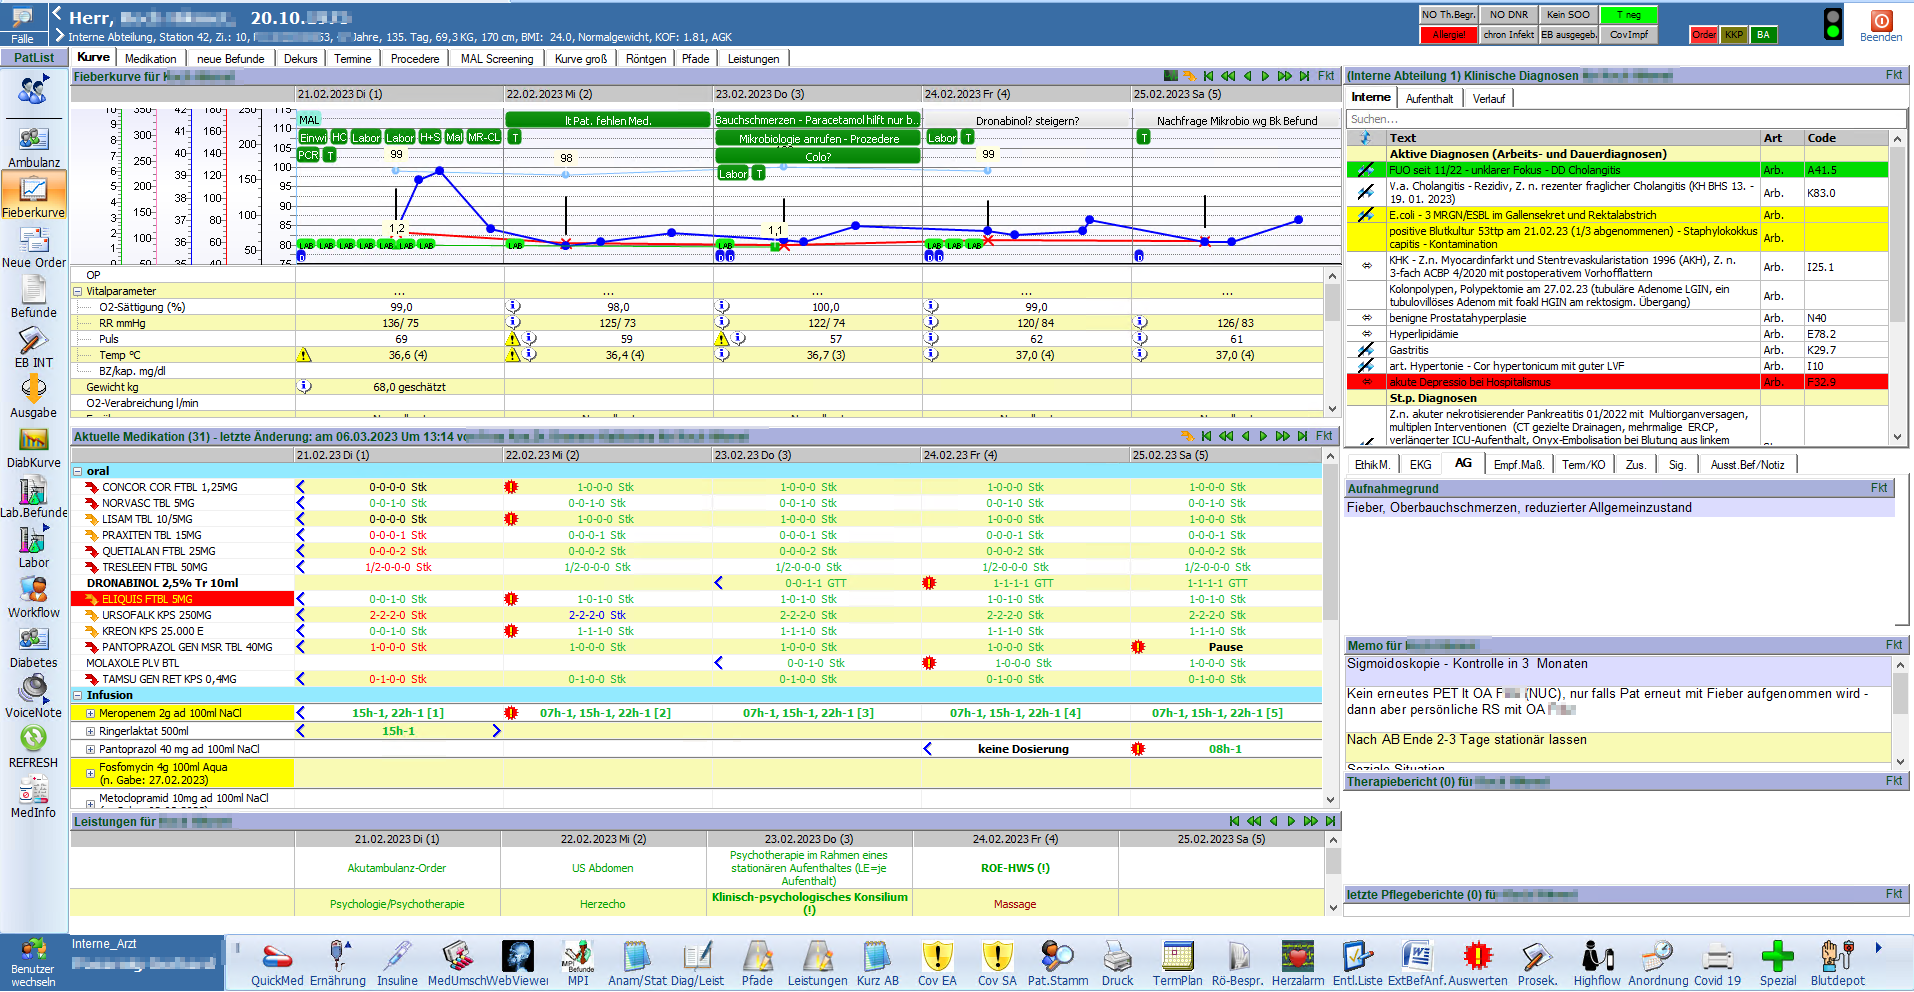Click the traffic light status indicator
This screenshot has width=1914, height=992.
(1833, 24)
